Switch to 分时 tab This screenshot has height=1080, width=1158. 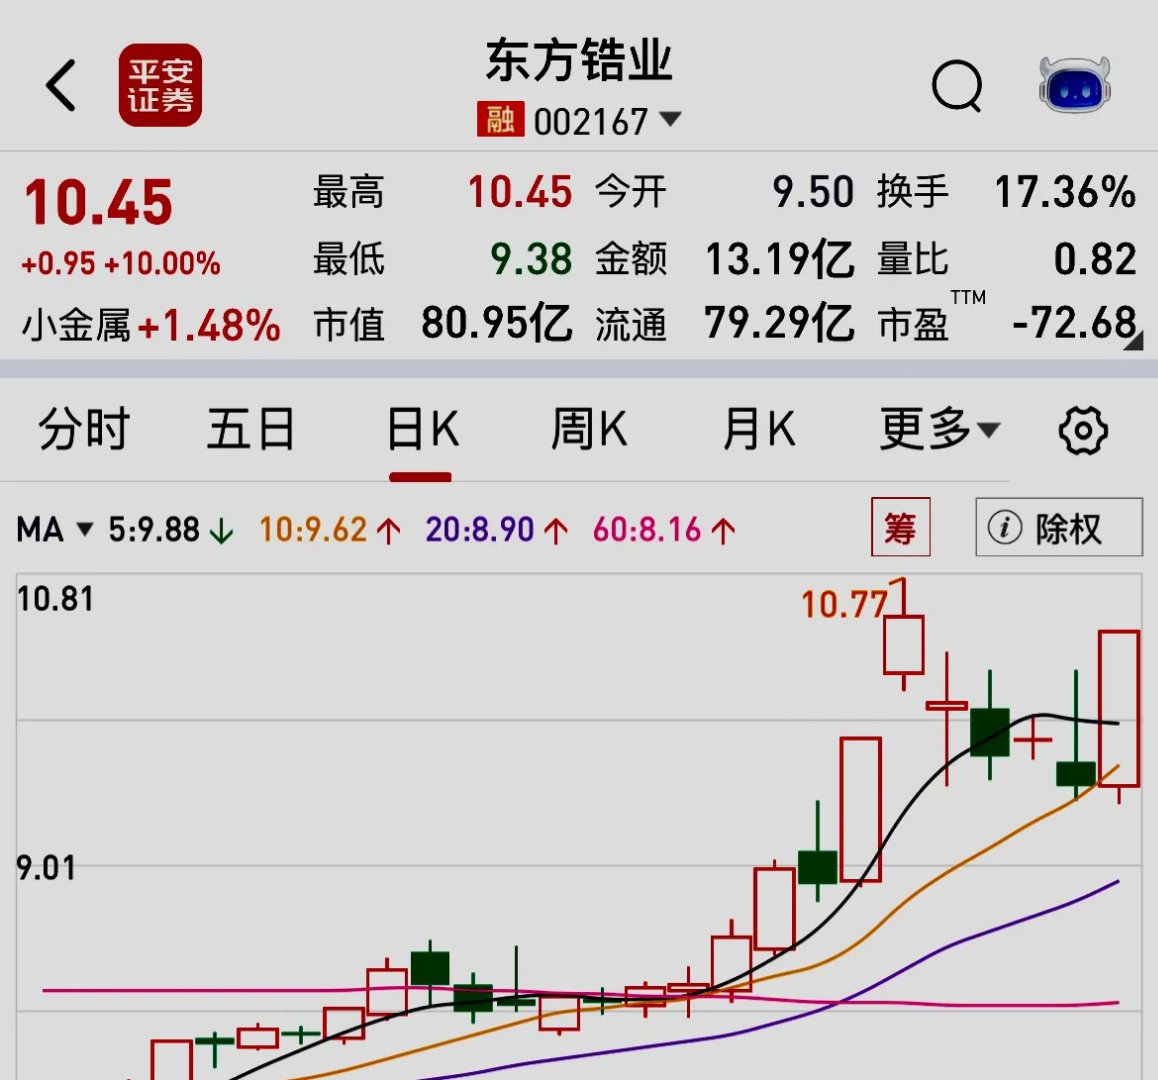coord(83,429)
